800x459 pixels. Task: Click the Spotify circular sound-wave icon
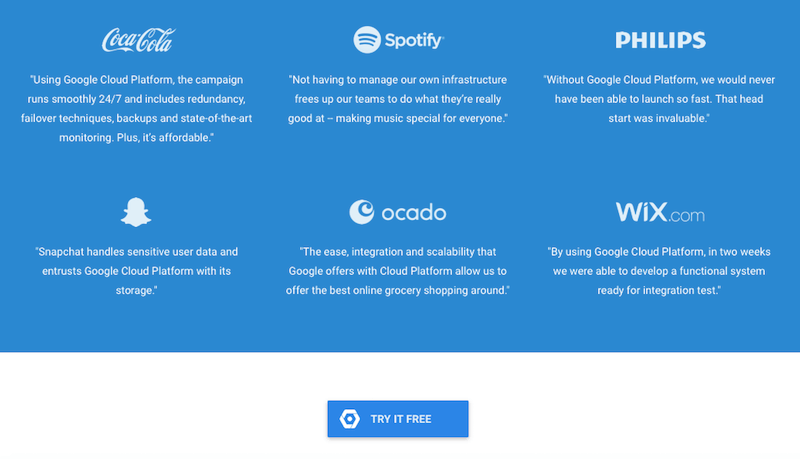pyautogui.click(x=367, y=40)
